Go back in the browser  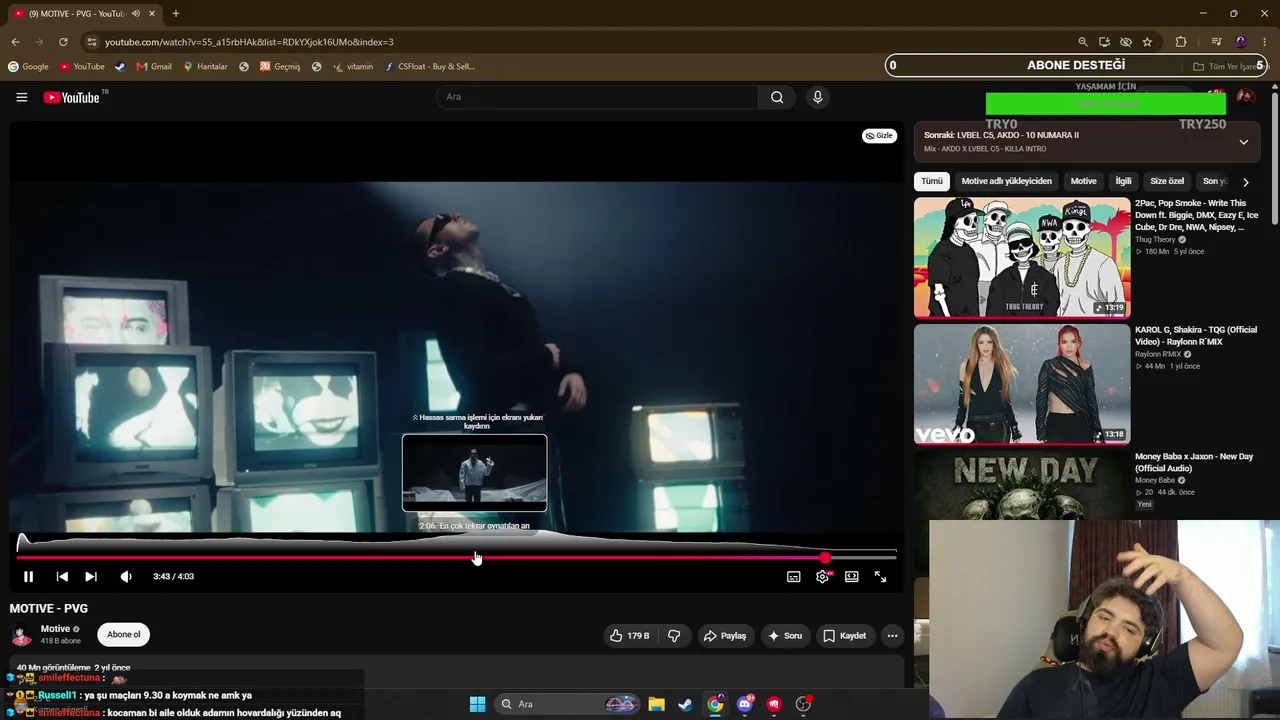(15, 42)
